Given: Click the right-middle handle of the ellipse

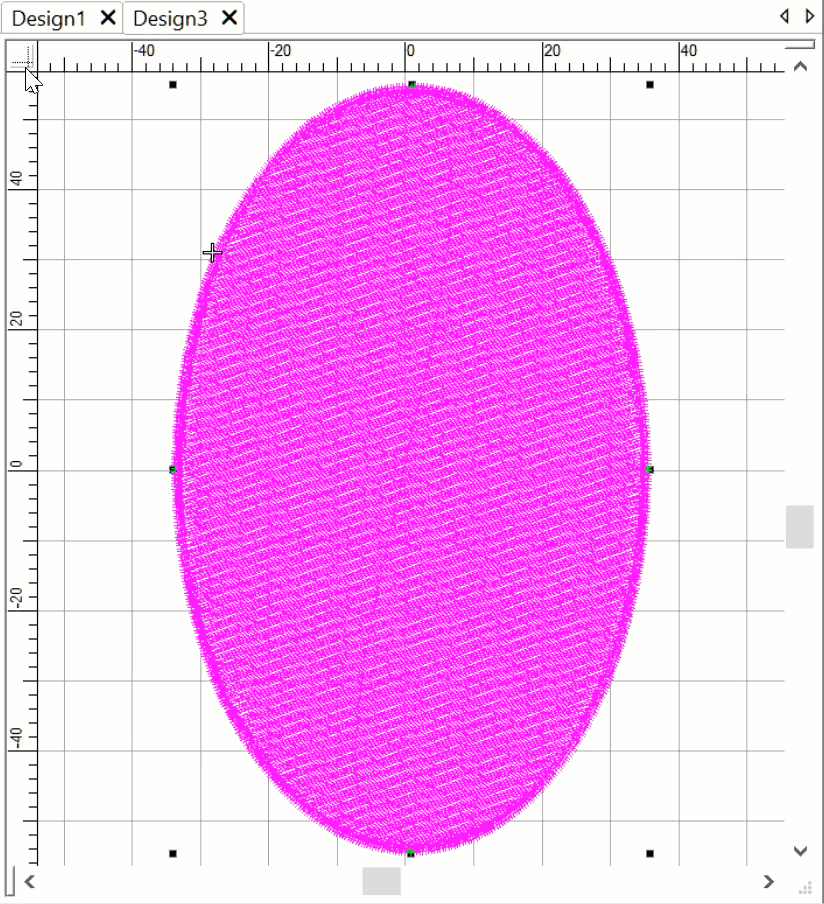Looking at the screenshot, I should point(650,469).
